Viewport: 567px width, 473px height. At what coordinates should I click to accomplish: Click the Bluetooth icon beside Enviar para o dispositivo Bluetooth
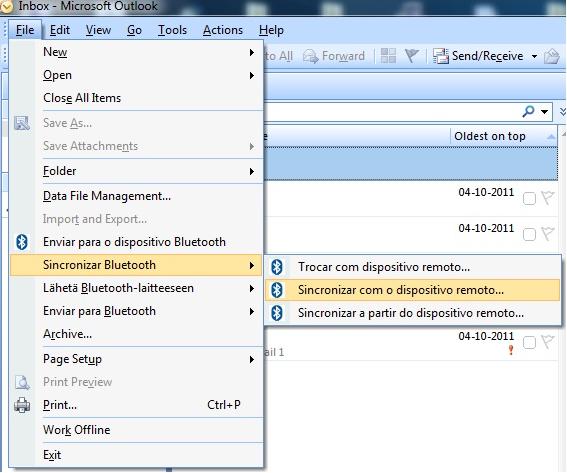[22, 242]
